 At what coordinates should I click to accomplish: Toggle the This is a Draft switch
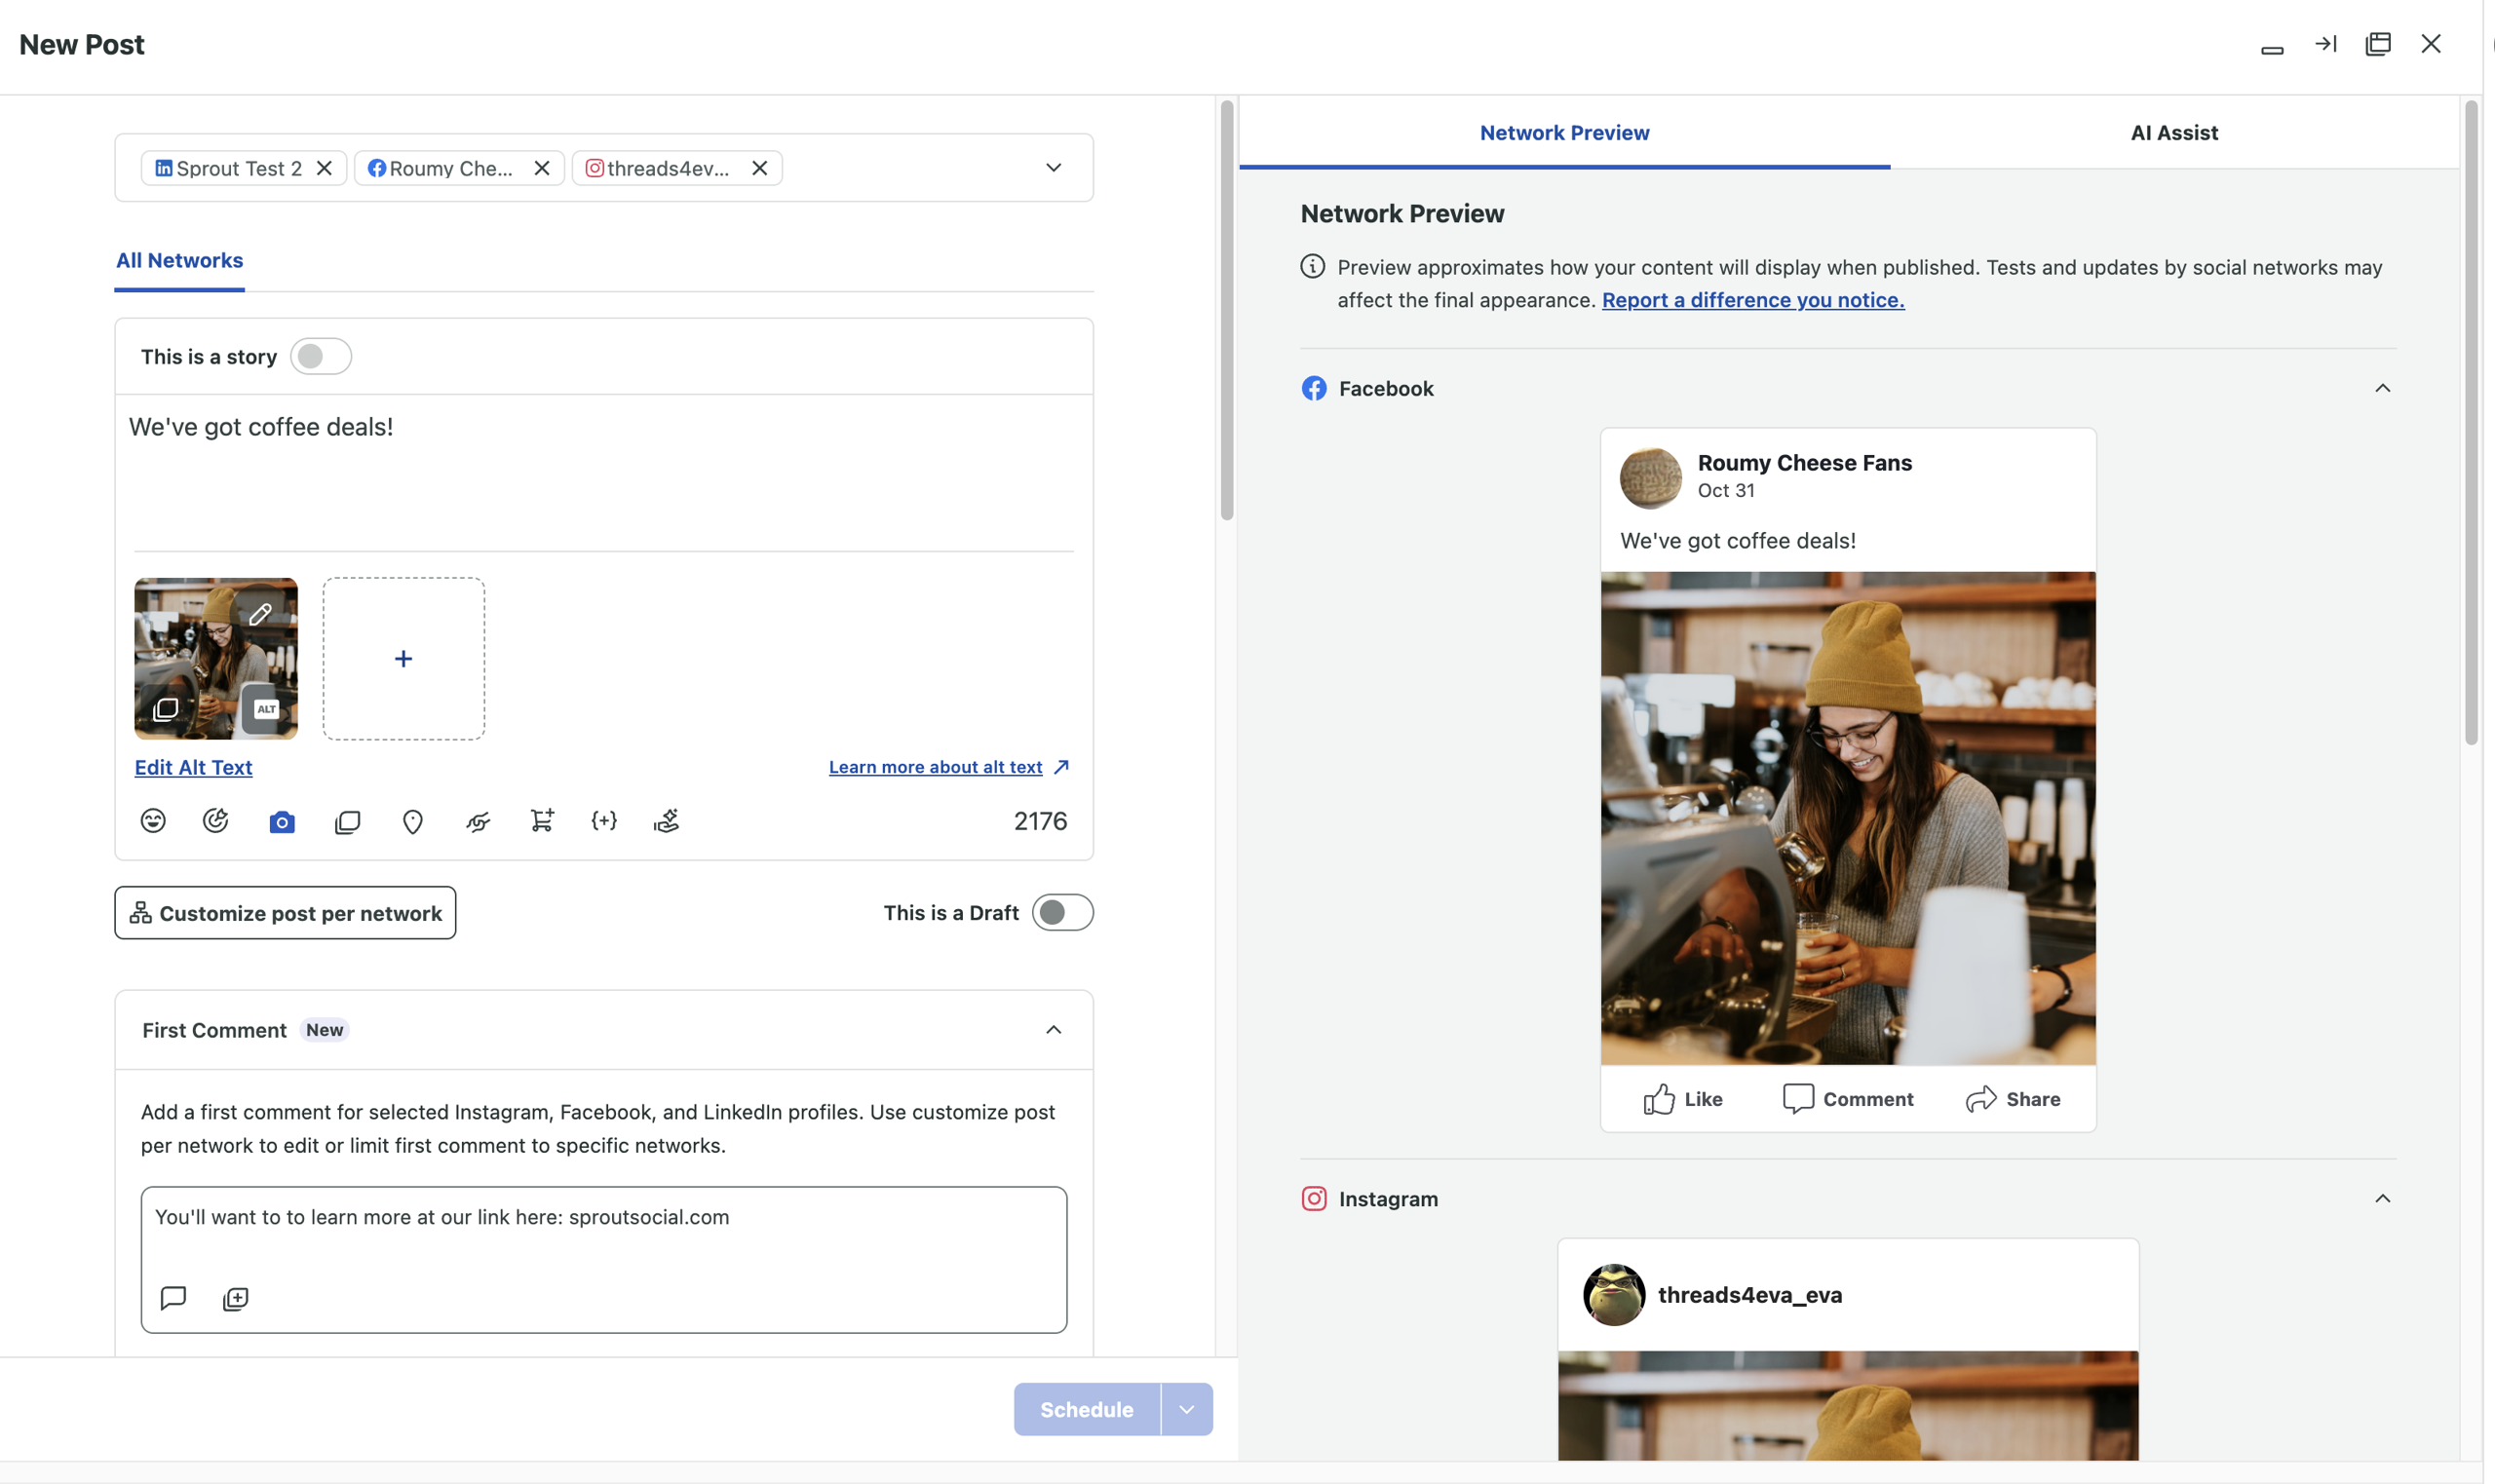(x=1062, y=912)
